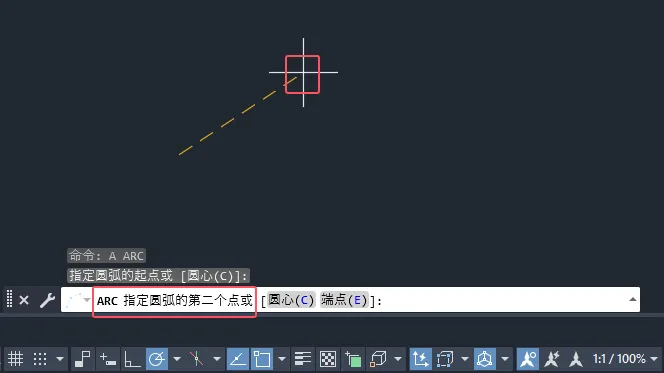Toggle Snap mode dotted-grid icon

click(40, 359)
